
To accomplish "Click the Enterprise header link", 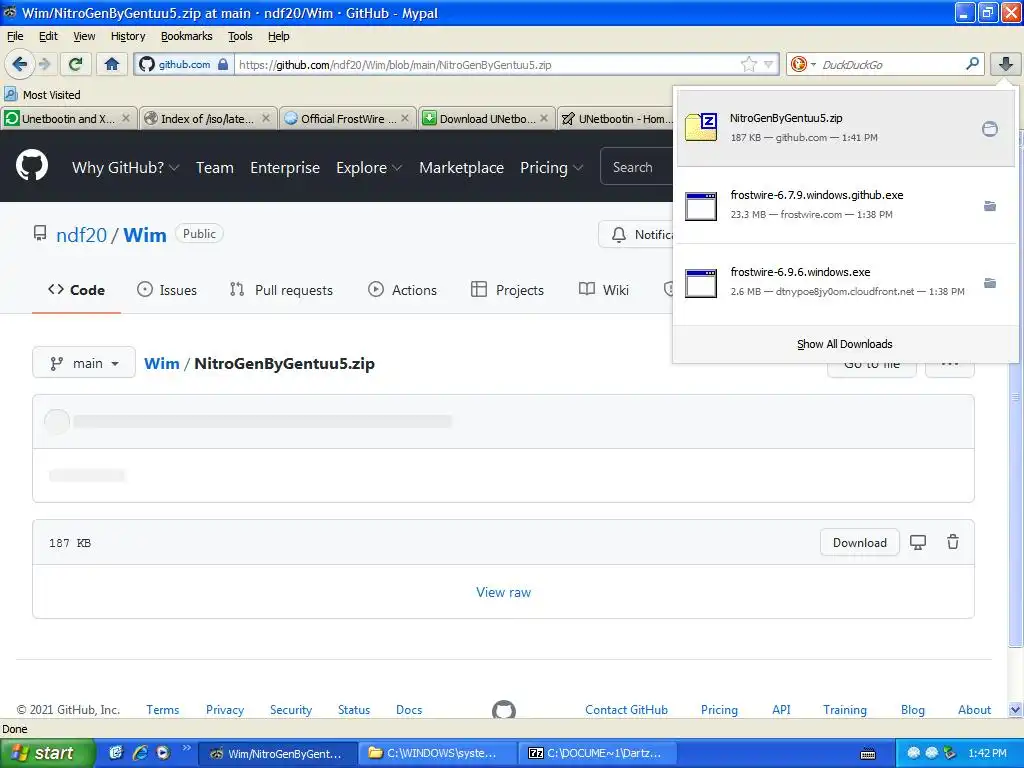I will pyautogui.click(x=285, y=168).
